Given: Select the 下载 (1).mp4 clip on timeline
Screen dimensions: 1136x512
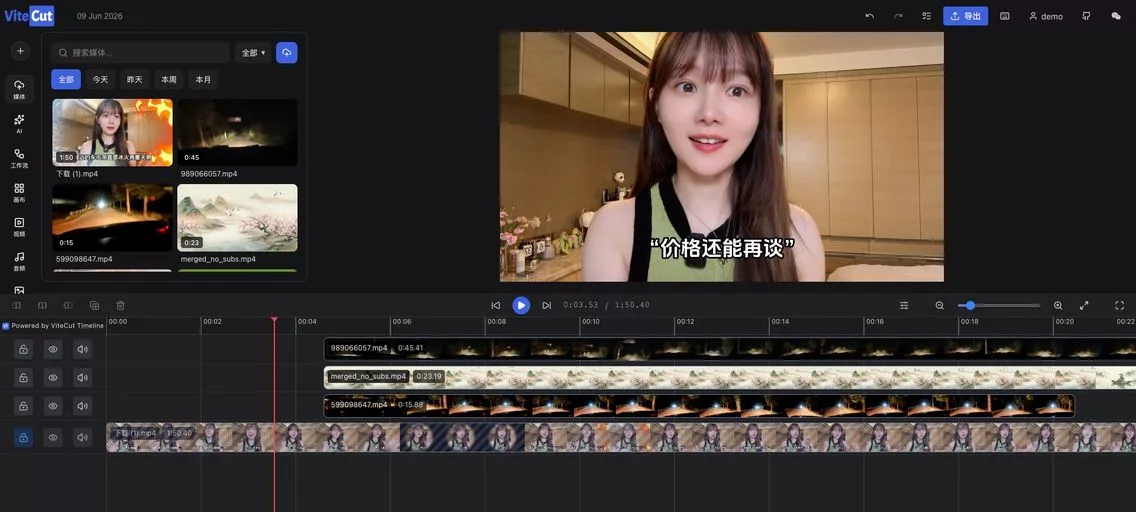Looking at the screenshot, I should tap(621, 437).
